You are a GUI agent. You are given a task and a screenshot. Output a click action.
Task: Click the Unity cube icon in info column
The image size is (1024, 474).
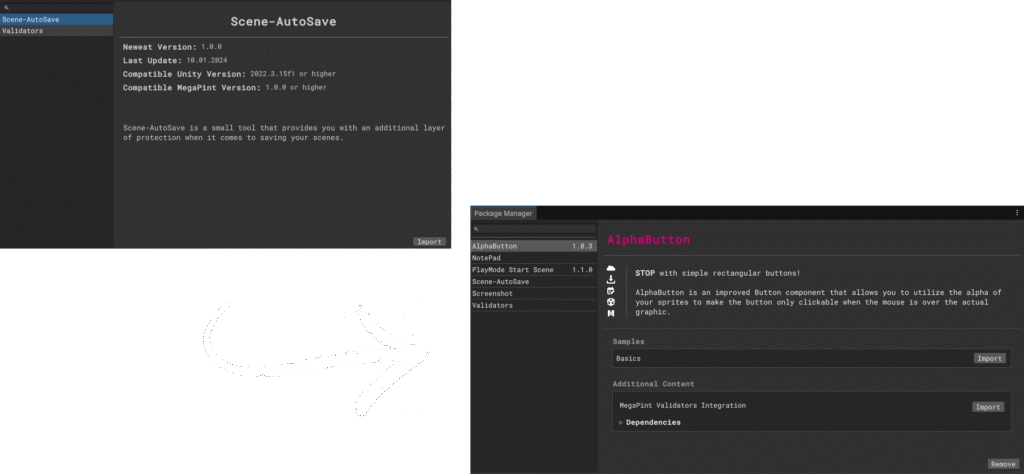pos(611,302)
